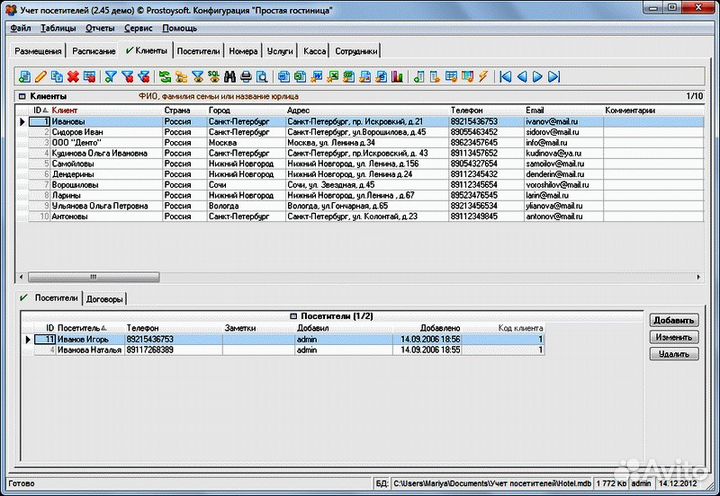Click the lightning bolt toolbar icon
720x496 pixels.
pos(483,77)
